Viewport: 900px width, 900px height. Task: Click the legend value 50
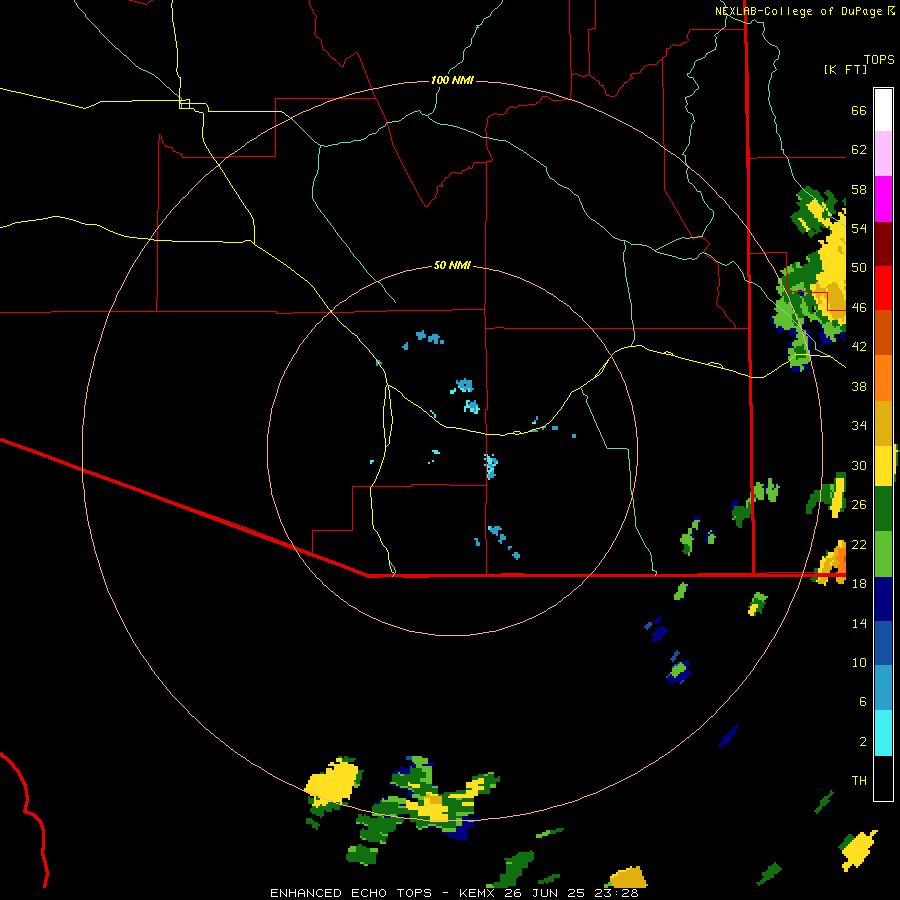[859, 268]
